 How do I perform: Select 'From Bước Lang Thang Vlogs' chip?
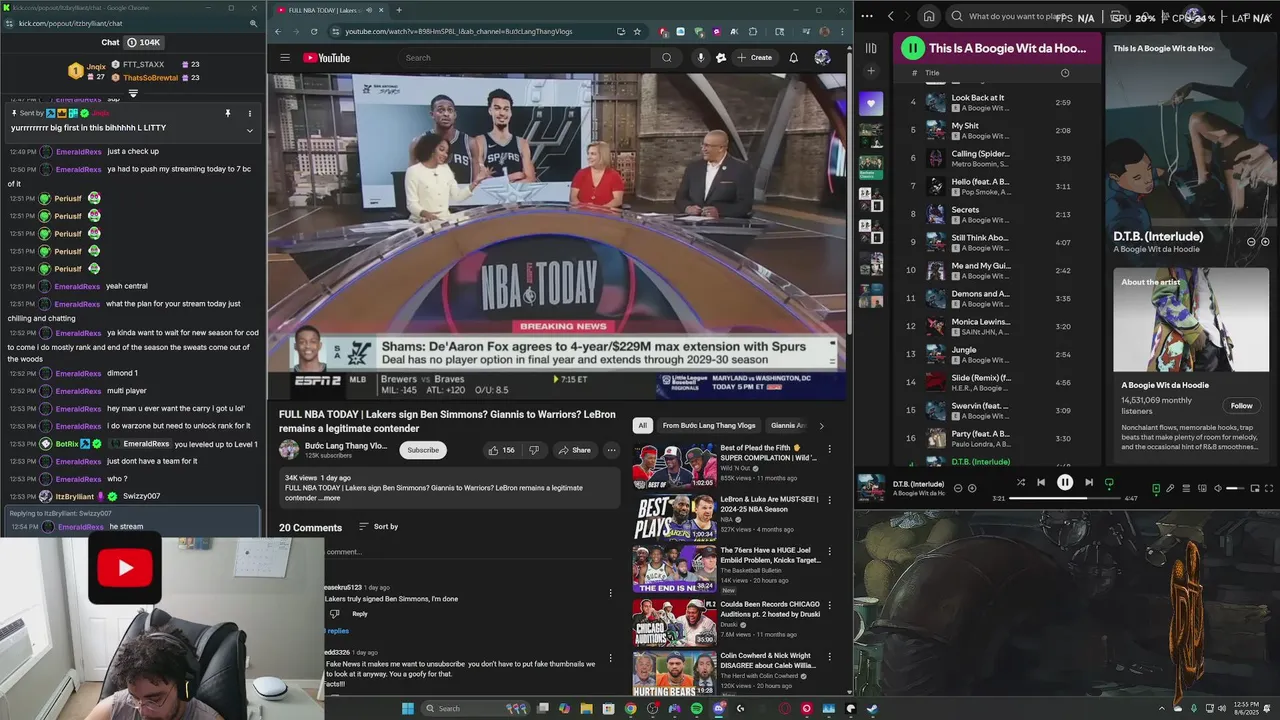(709, 426)
